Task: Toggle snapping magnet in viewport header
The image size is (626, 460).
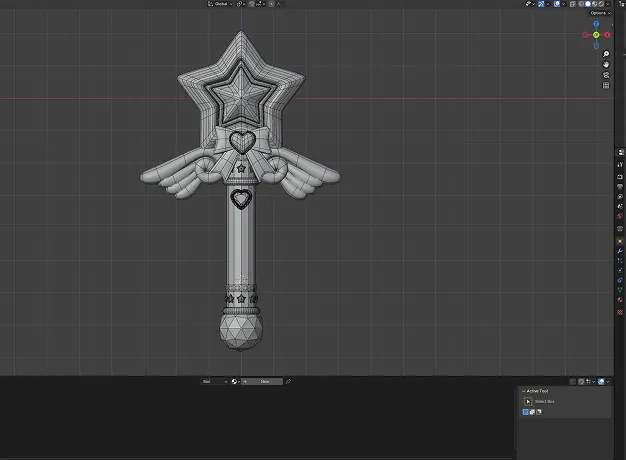Action: point(252,4)
